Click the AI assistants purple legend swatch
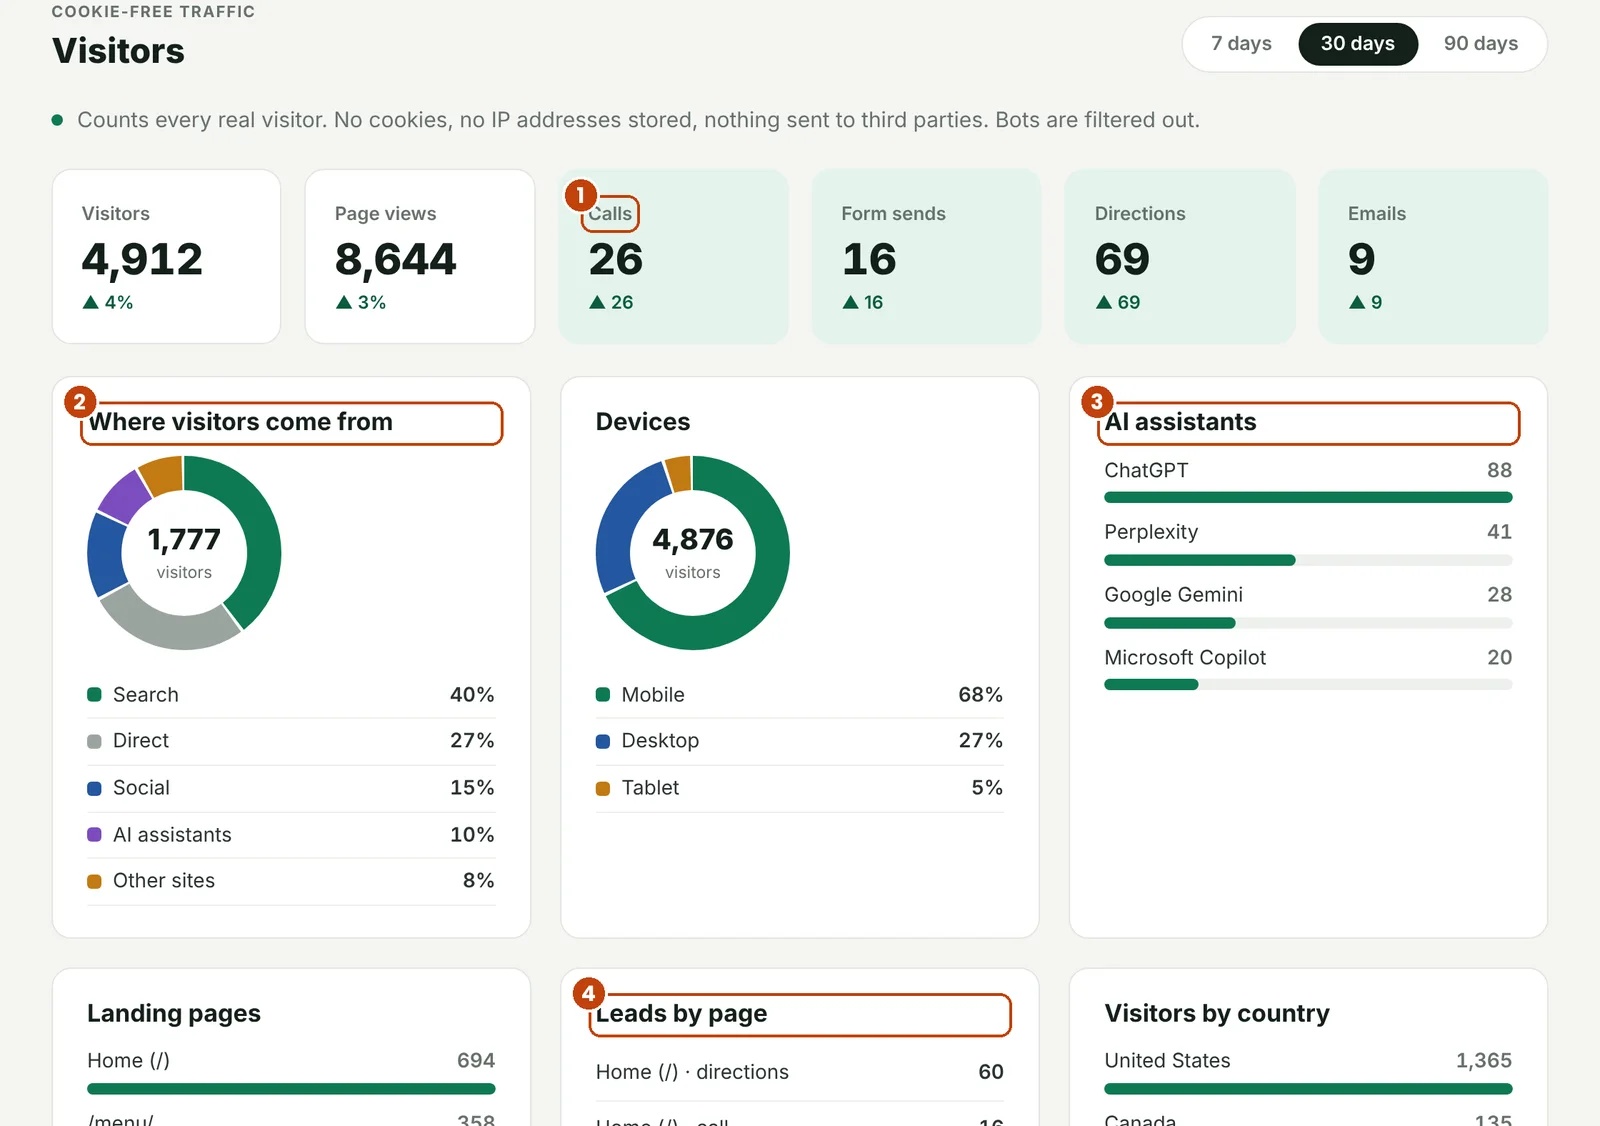The width and height of the screenshot is (1600, 1126). (x=95, y=835)
